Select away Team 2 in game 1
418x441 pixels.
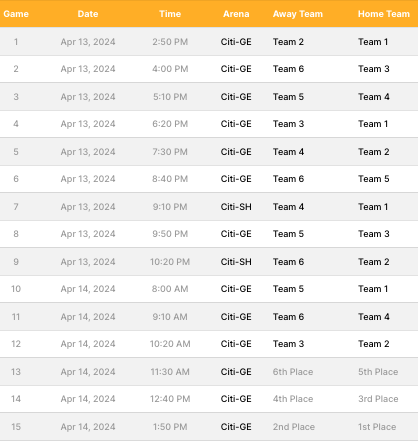[x=288, y=42]
